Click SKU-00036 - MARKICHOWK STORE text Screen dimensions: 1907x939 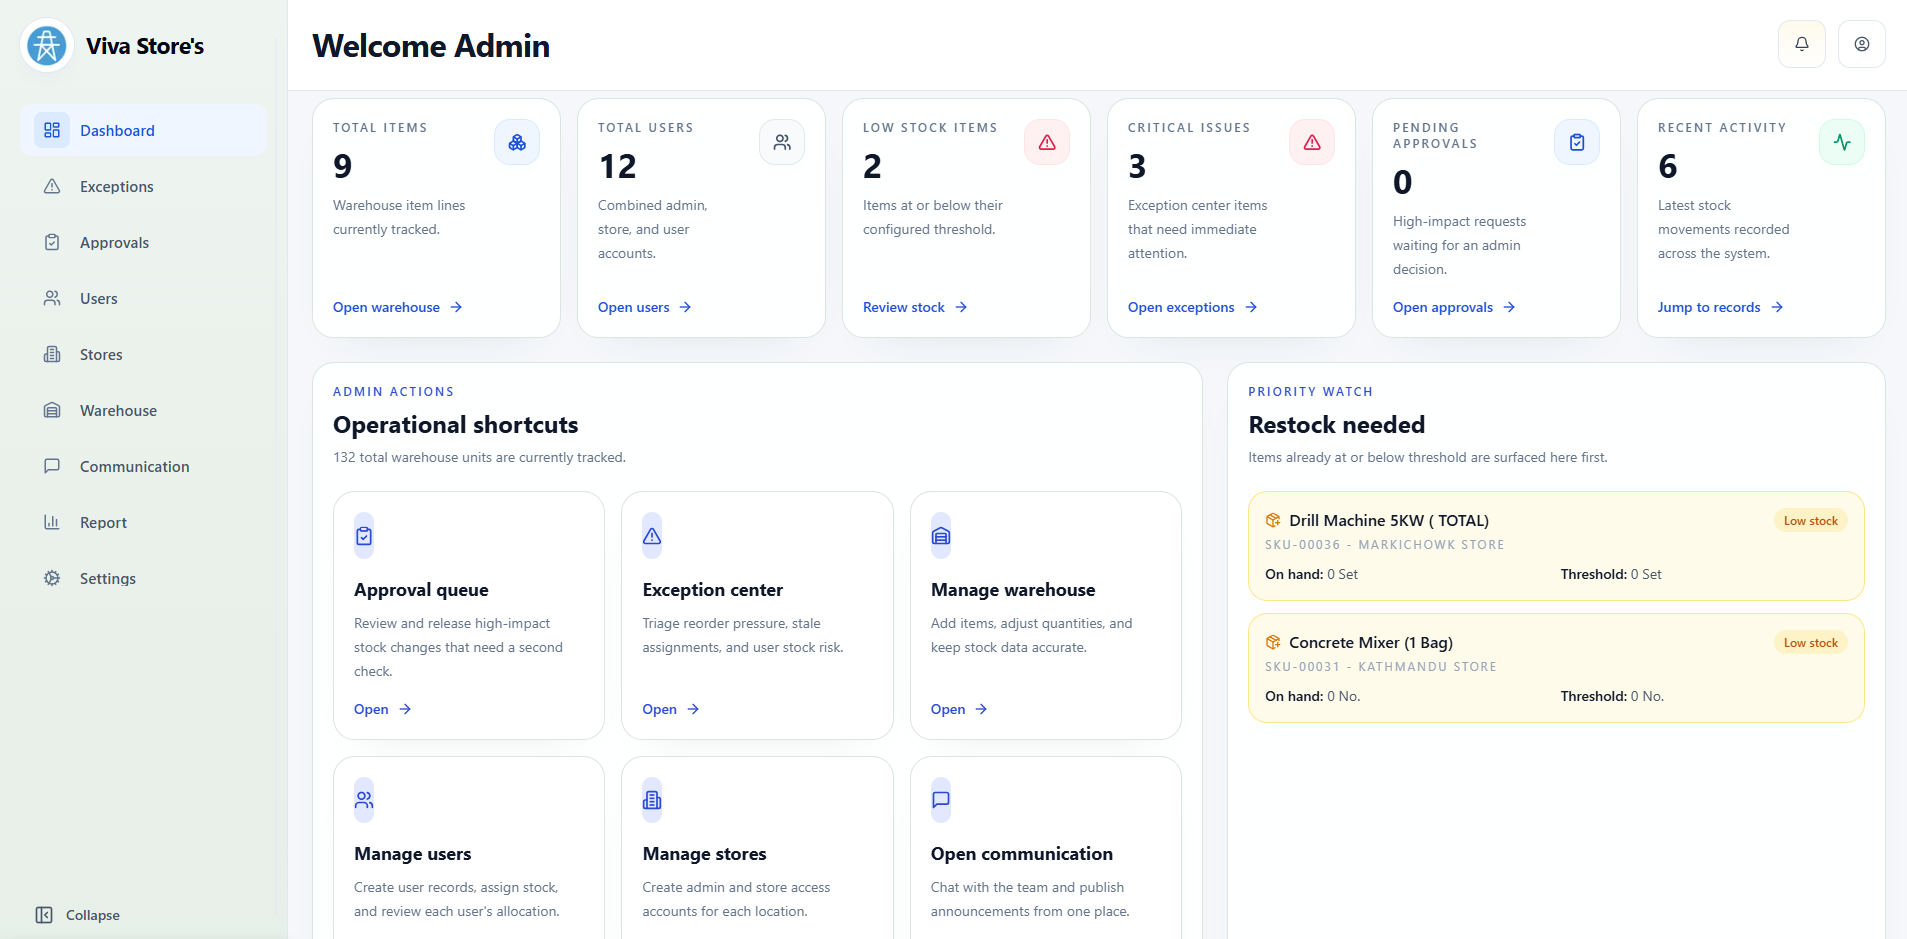point(1384,545)
